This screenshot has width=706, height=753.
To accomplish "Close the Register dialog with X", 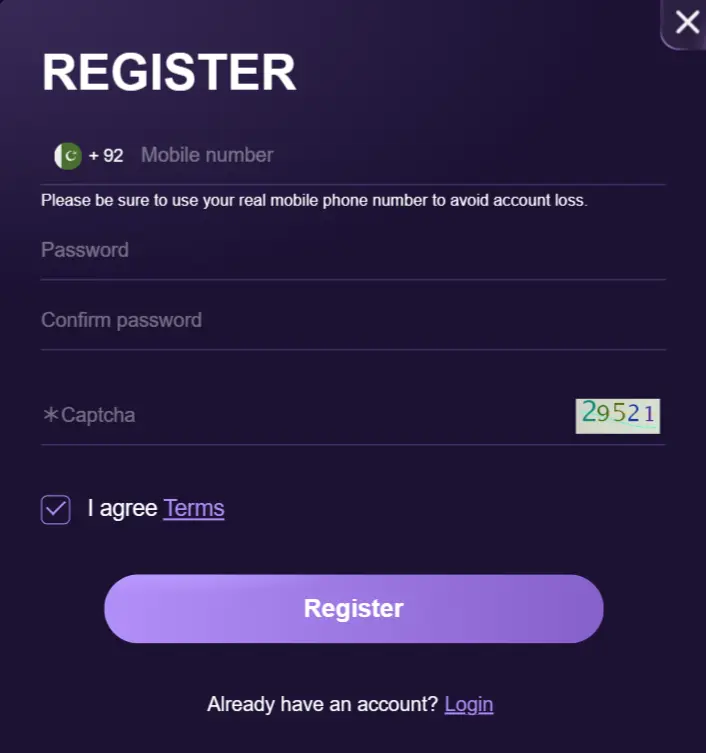I will (687, 22).
